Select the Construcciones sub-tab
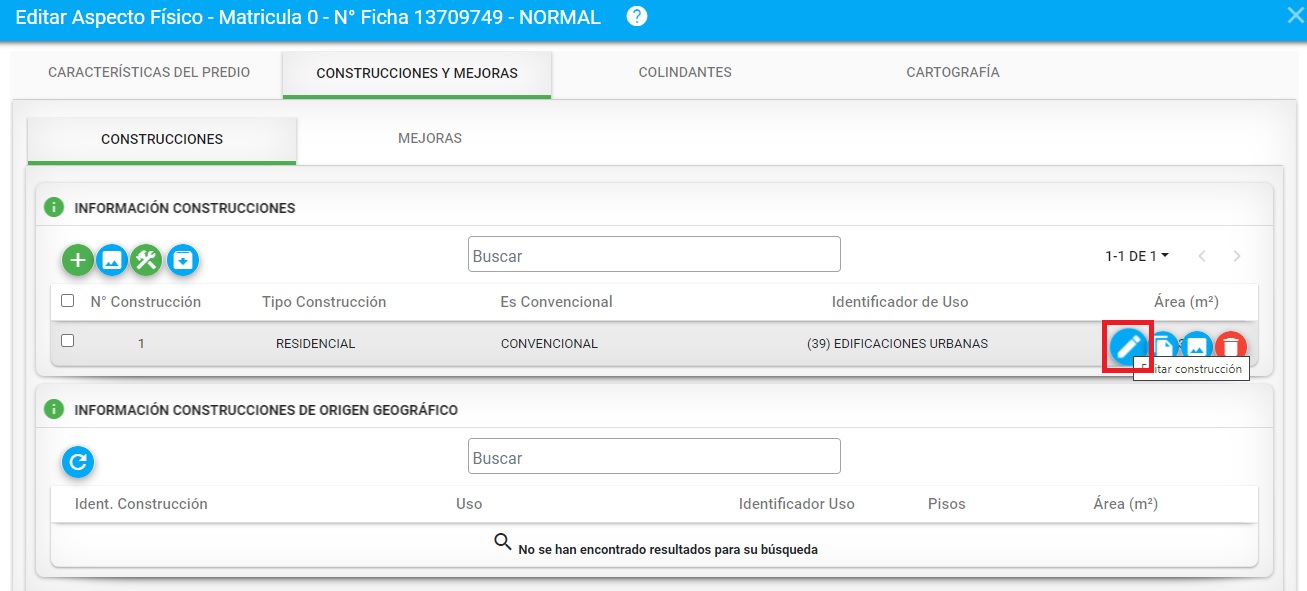 tap(162, 139)
